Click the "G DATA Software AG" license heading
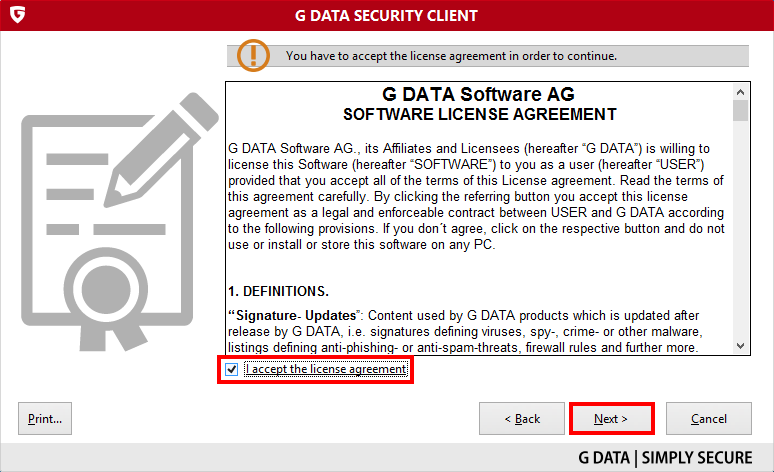The width and height of the screenshot is (774, 472). coord(479,95)
